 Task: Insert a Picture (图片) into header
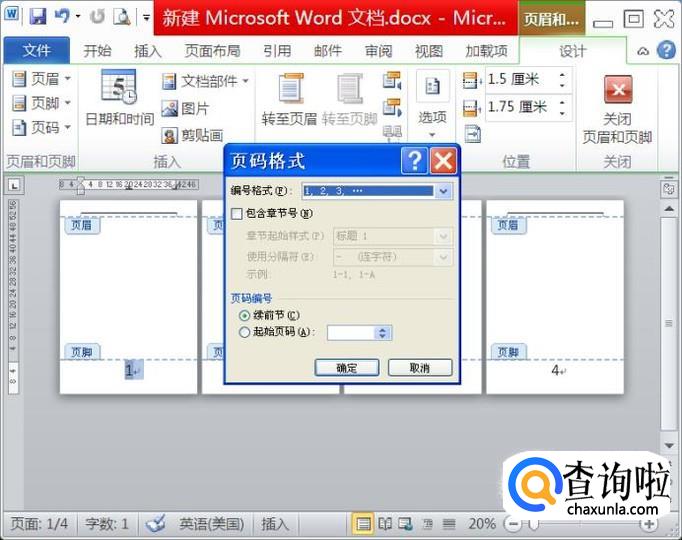pyautogui.click(x=185, y=108)
